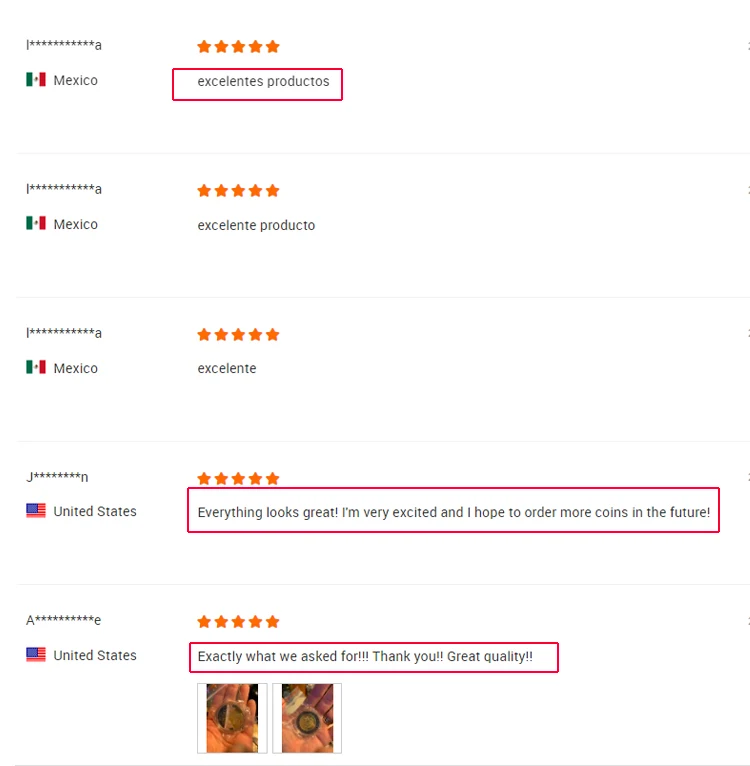The image size is (750, 766).
Task: Click the star rating of A**********e's review
Action: pos(238,621)
